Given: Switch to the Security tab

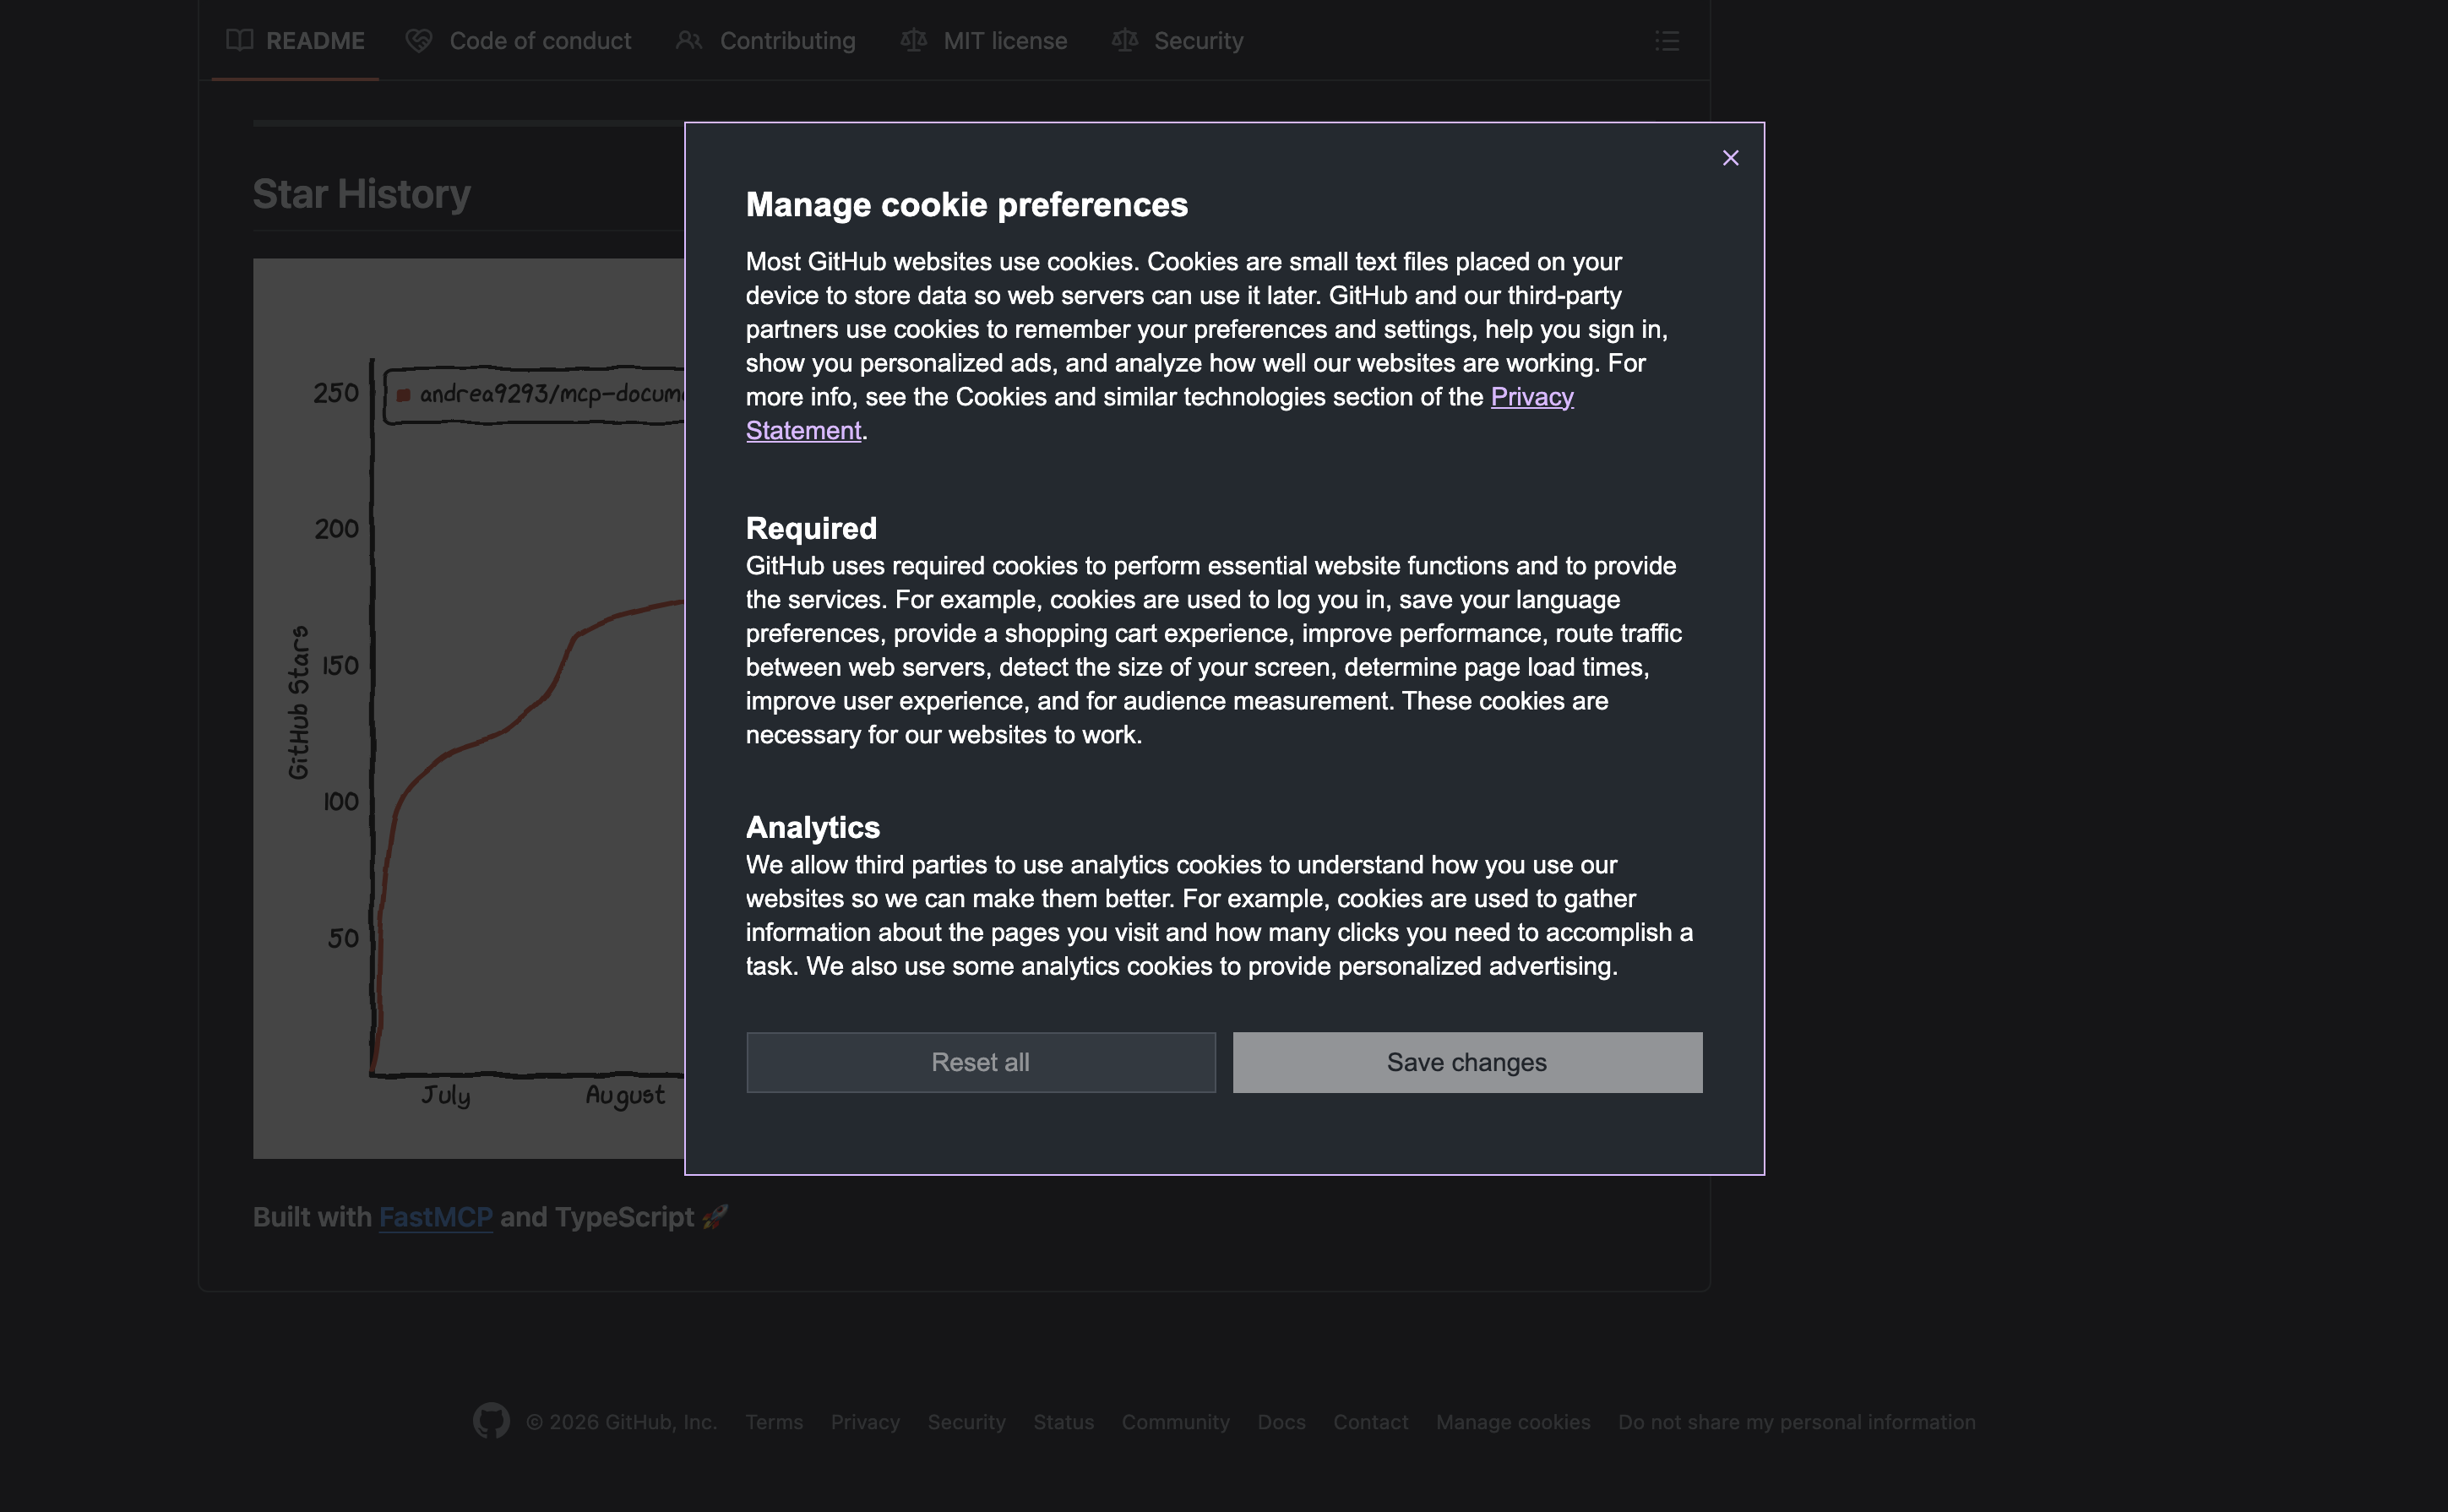Looking at the screenshot, I should tap(1178, 41).
